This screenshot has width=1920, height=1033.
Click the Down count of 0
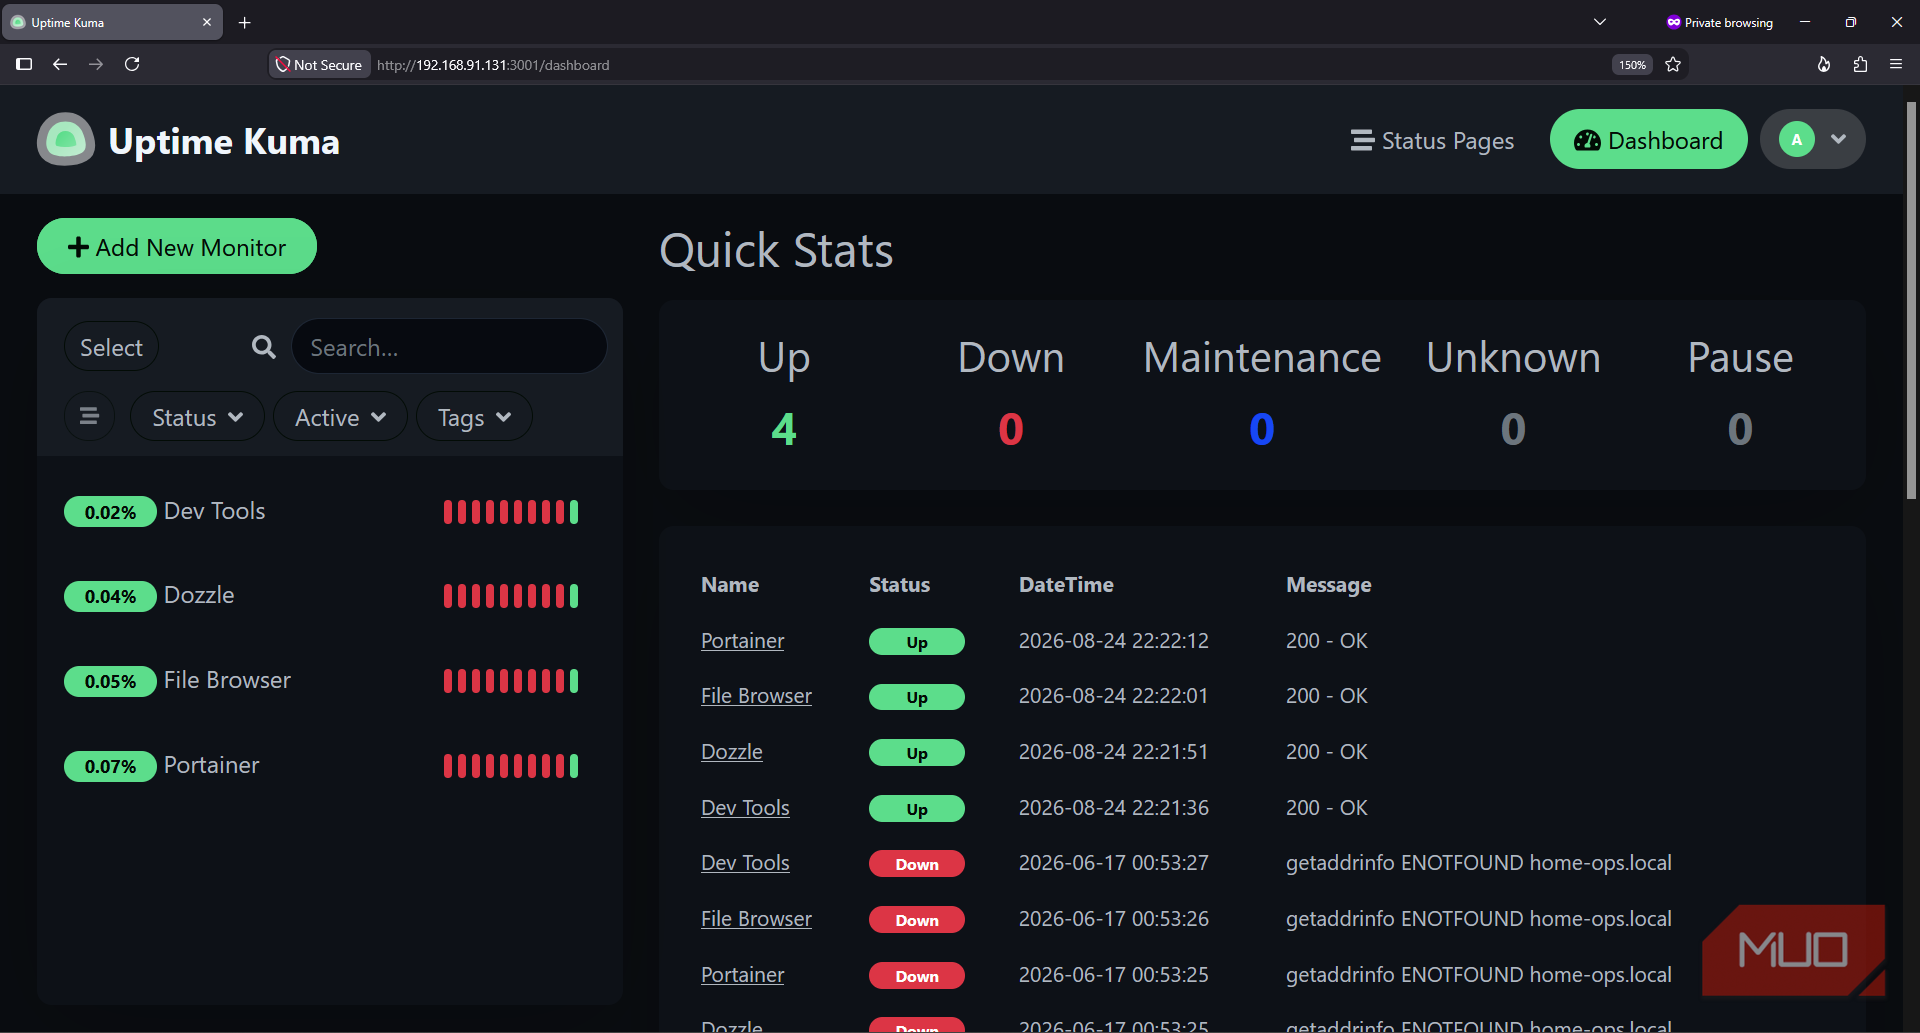click(1011, 429)
